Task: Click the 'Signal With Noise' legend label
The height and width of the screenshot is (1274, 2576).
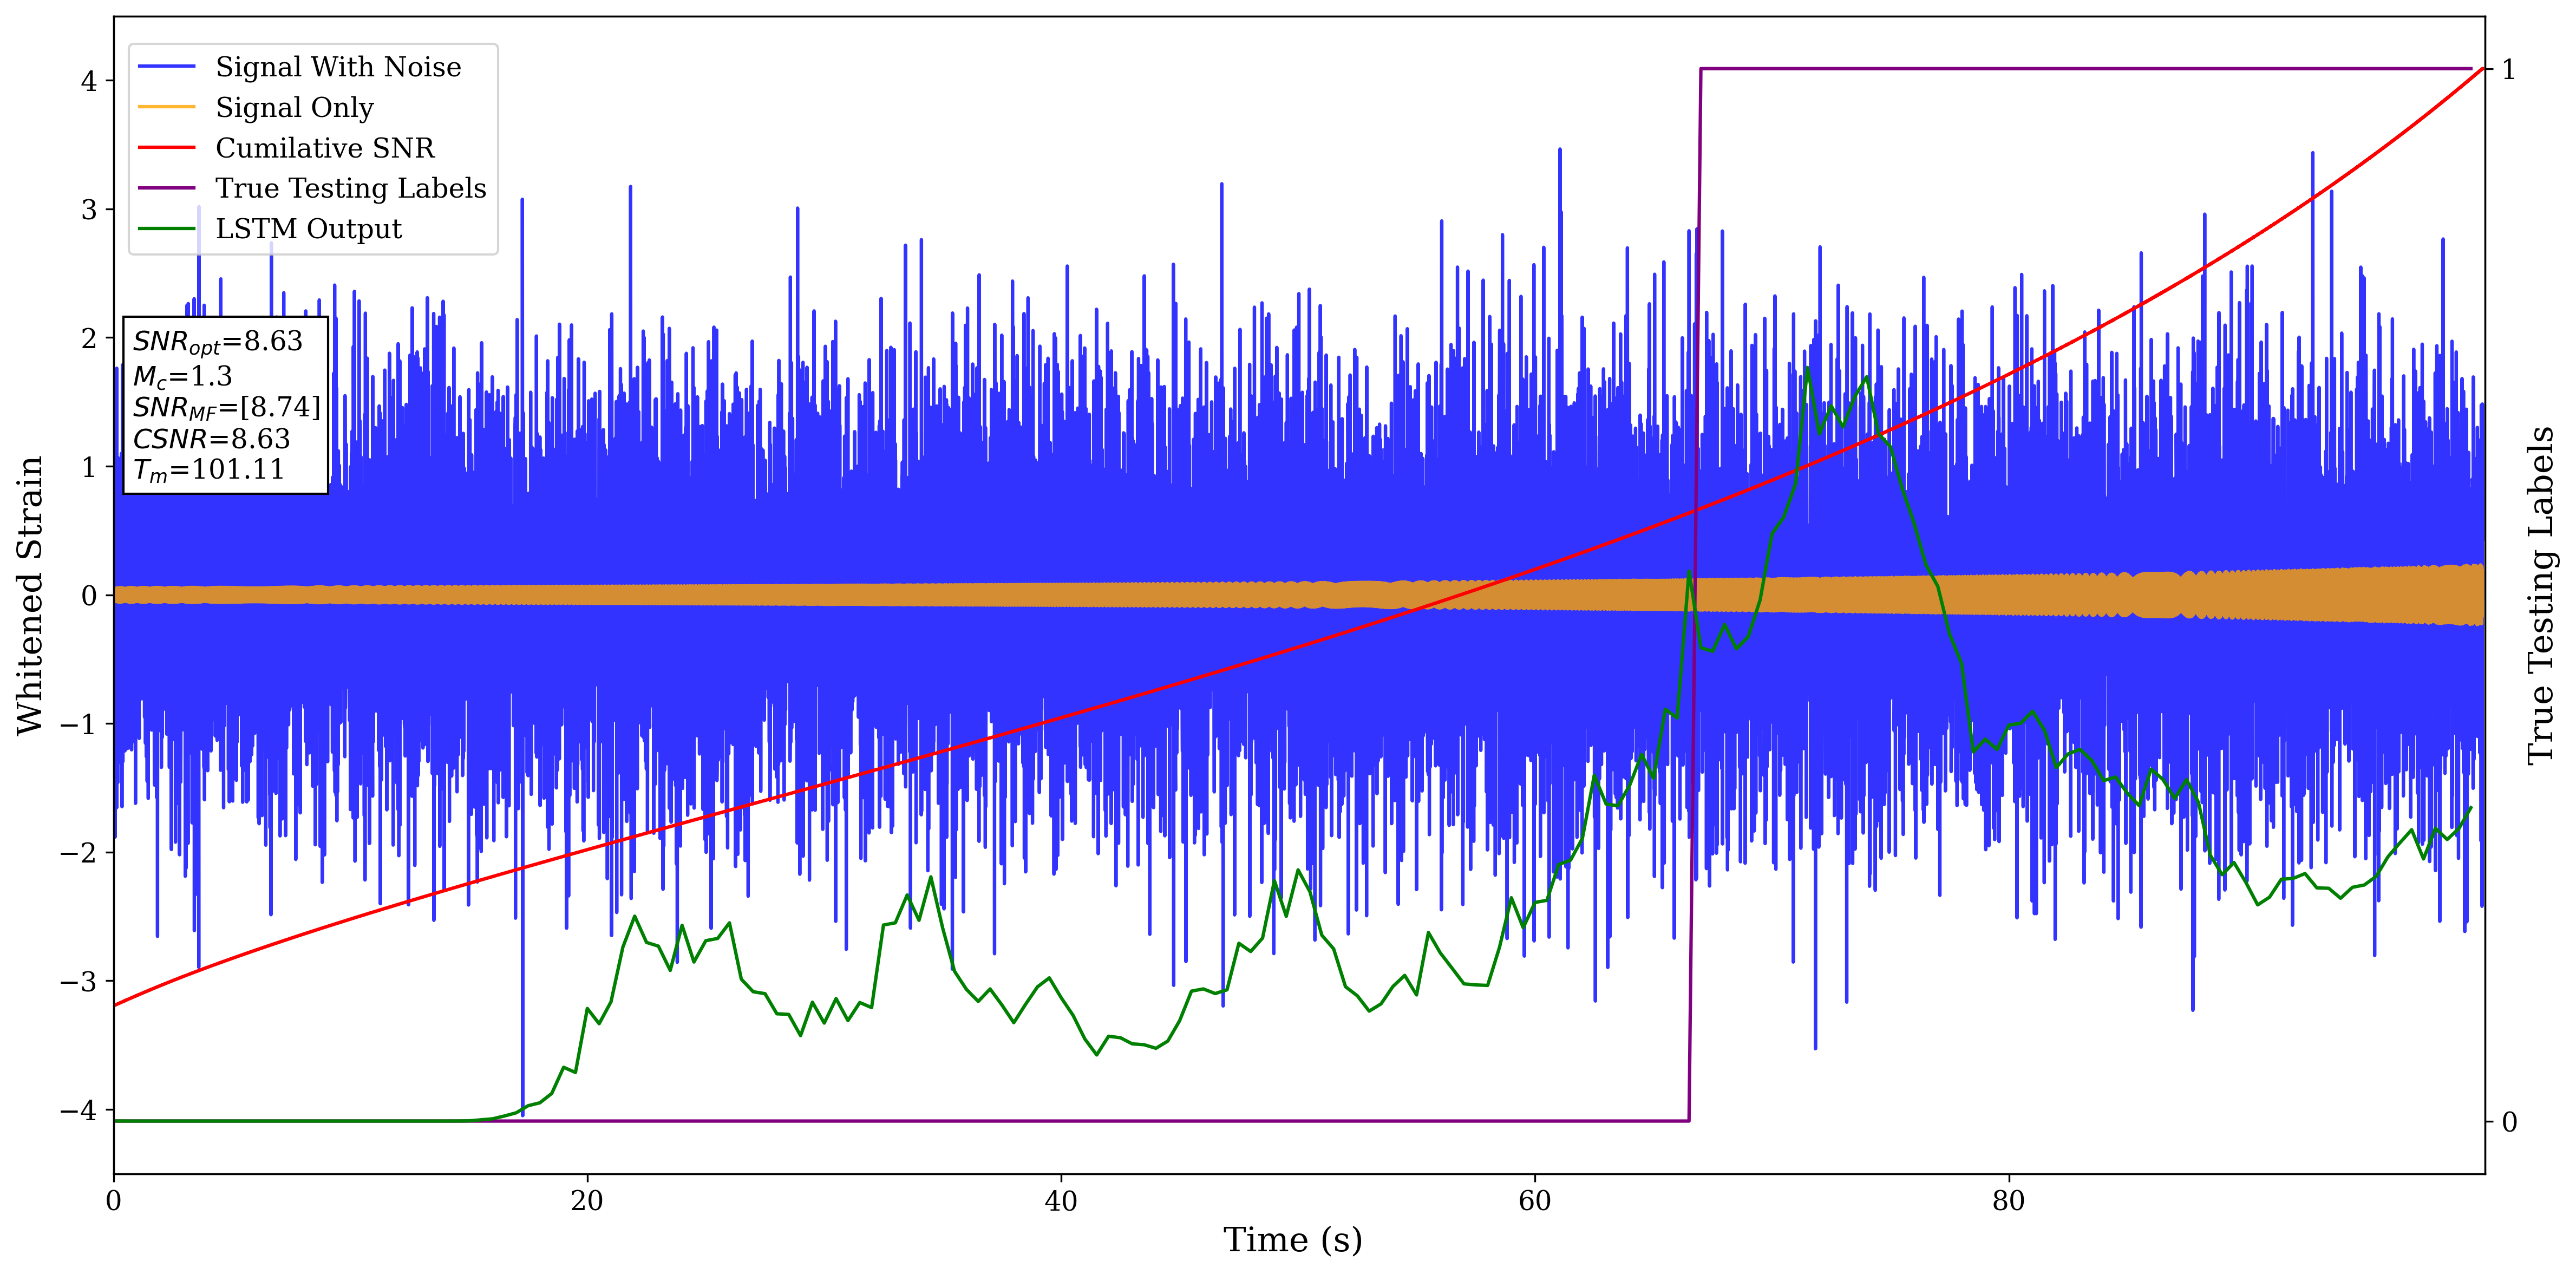Action: pos(338,67)
